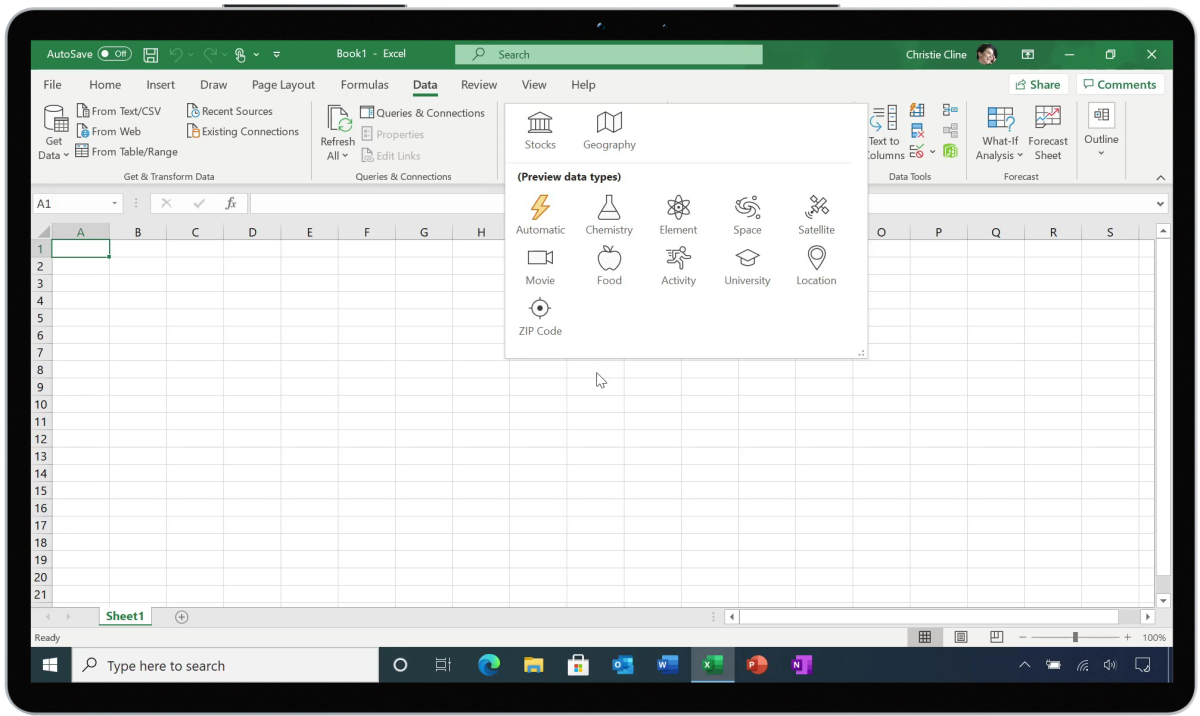Click the Satellite data type
Screen dimensions: 1200x716
tap(816, 215)
